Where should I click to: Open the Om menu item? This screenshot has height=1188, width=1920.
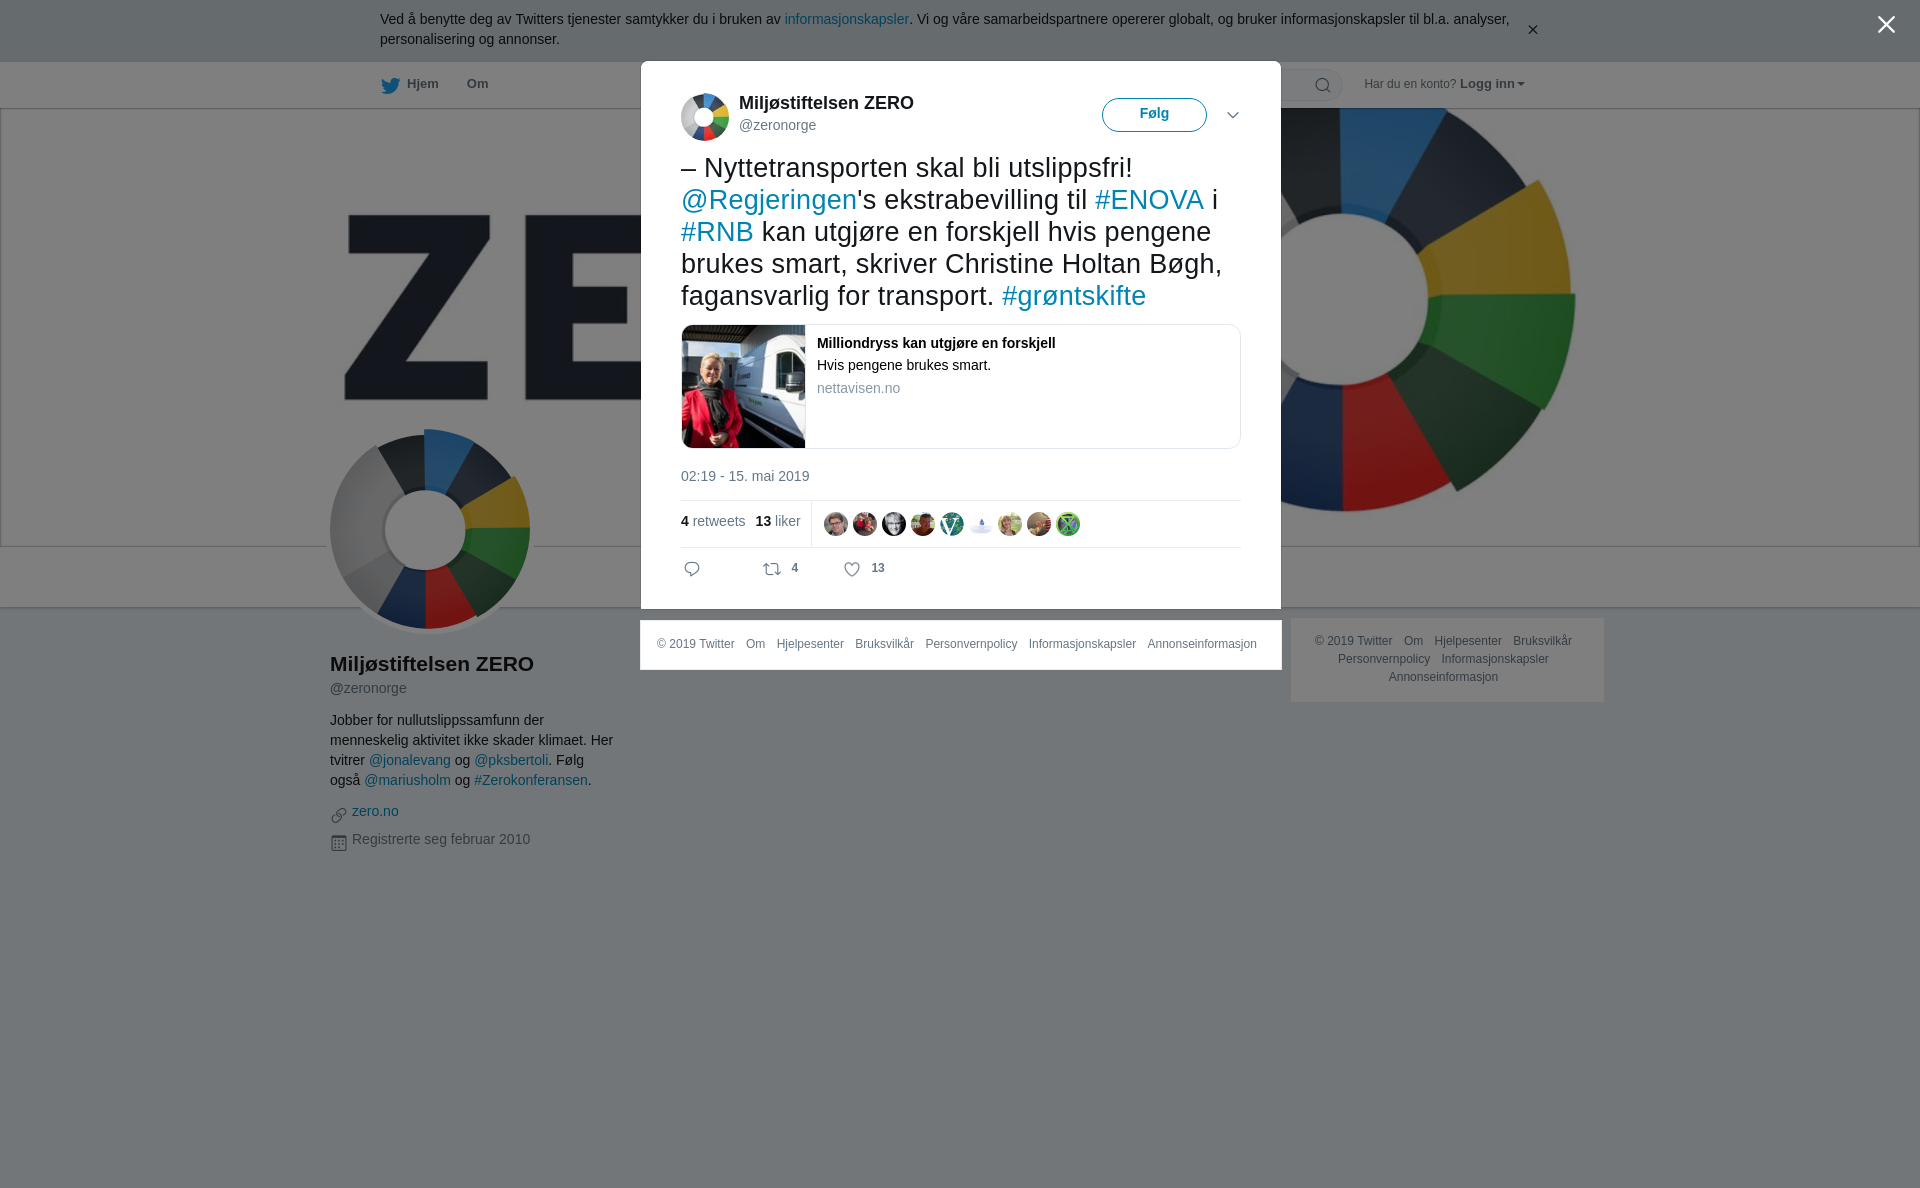pos(478,84)
